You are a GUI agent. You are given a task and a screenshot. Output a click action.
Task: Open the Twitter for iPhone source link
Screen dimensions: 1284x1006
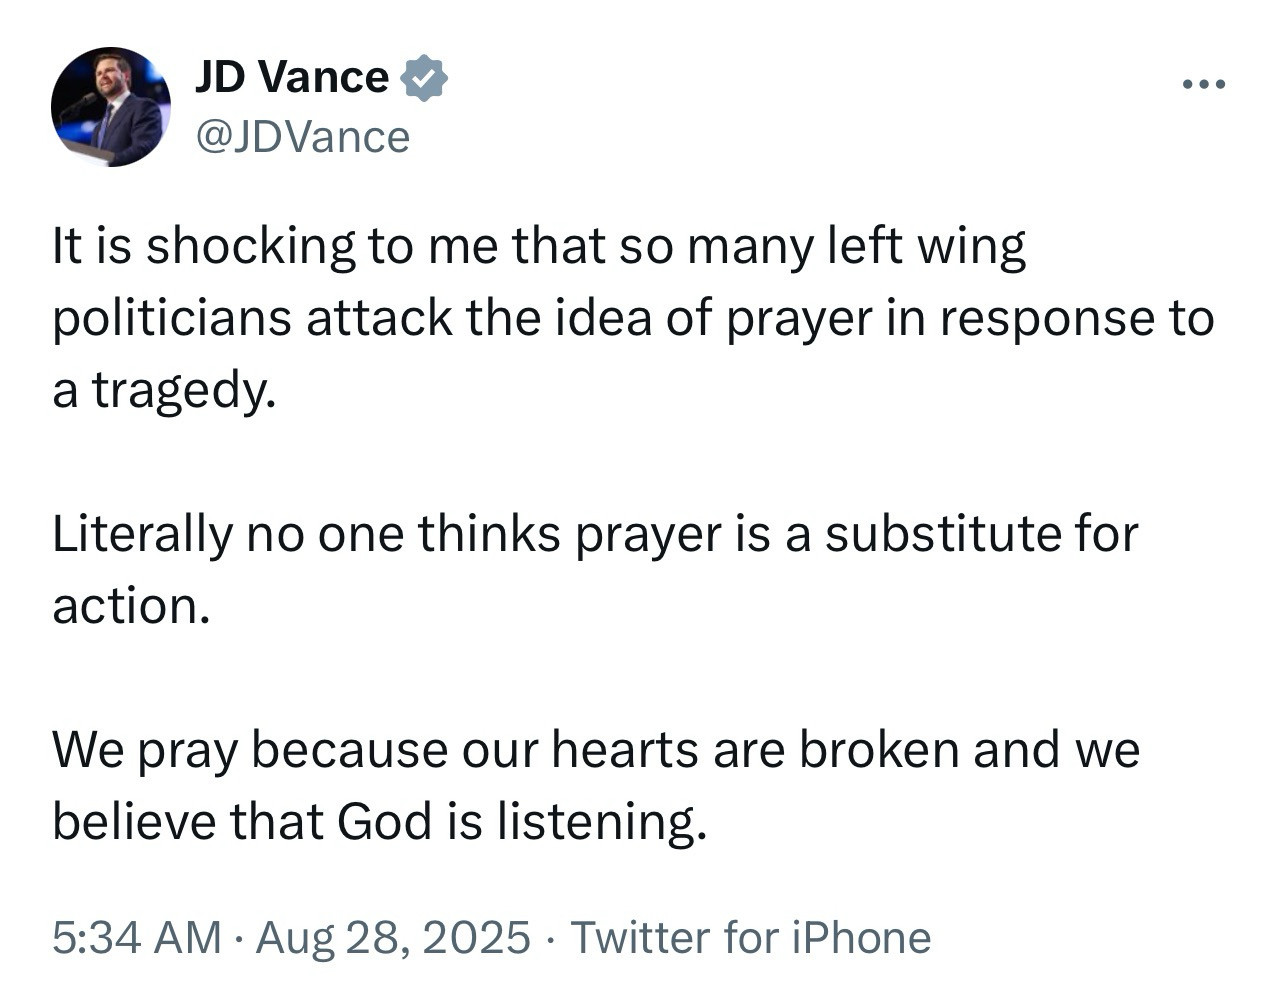point(750,938)
